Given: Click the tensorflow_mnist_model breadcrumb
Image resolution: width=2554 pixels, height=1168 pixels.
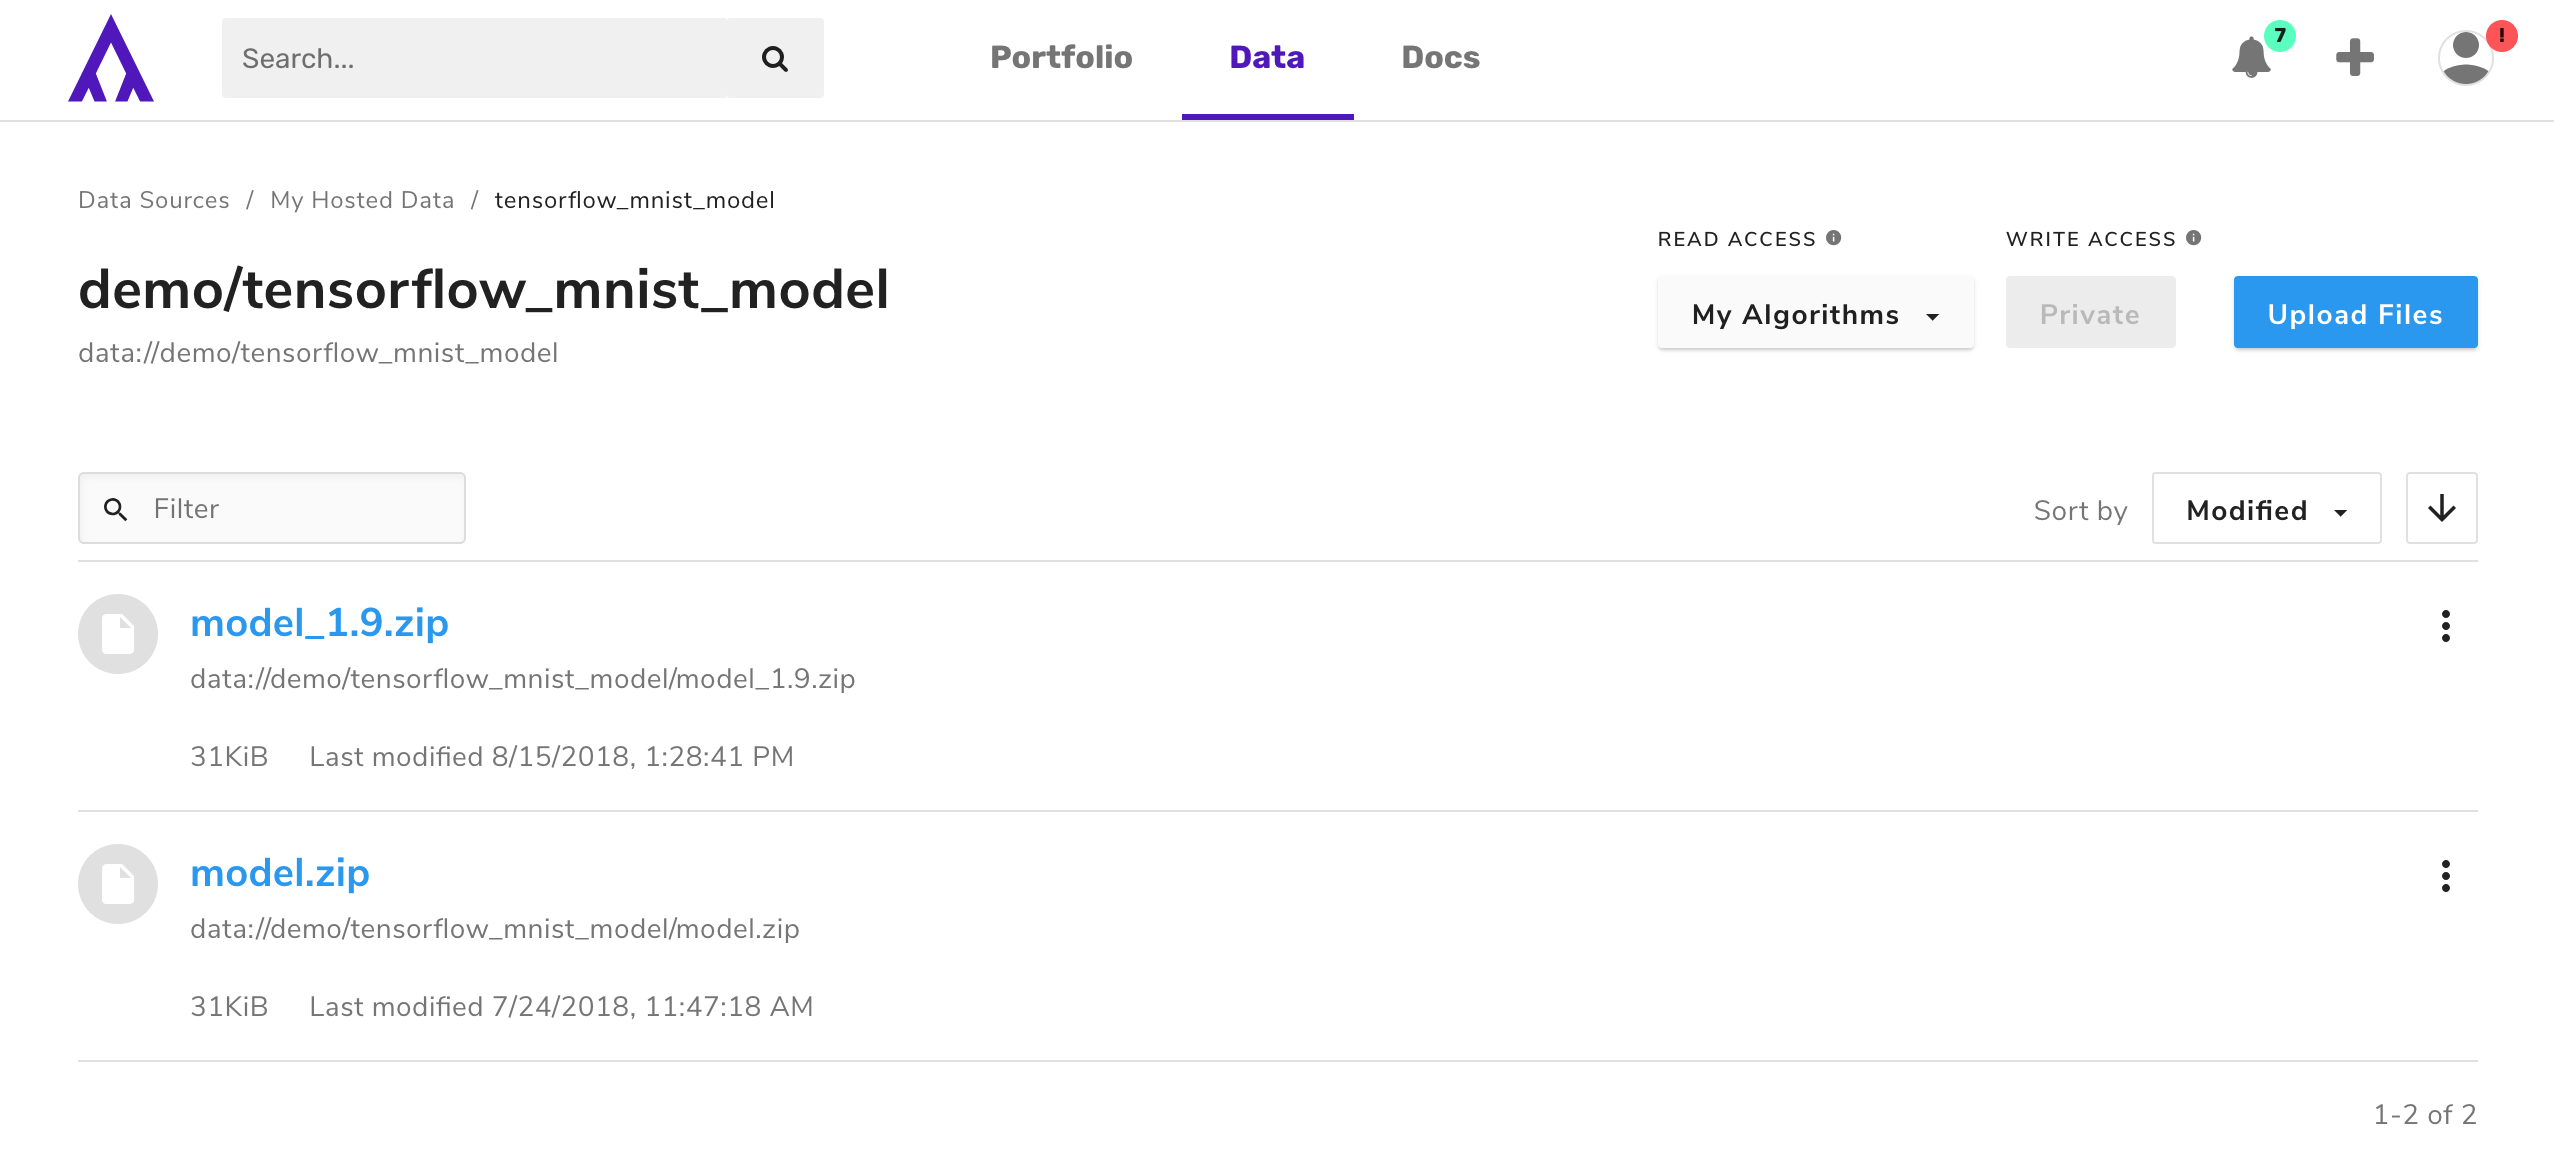Looking at the screenshot, I should 634,200.
